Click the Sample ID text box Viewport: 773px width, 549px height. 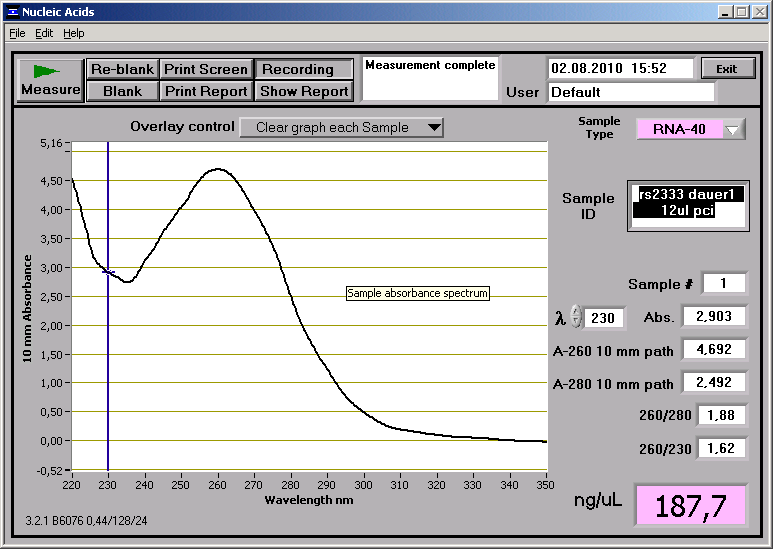686,206
